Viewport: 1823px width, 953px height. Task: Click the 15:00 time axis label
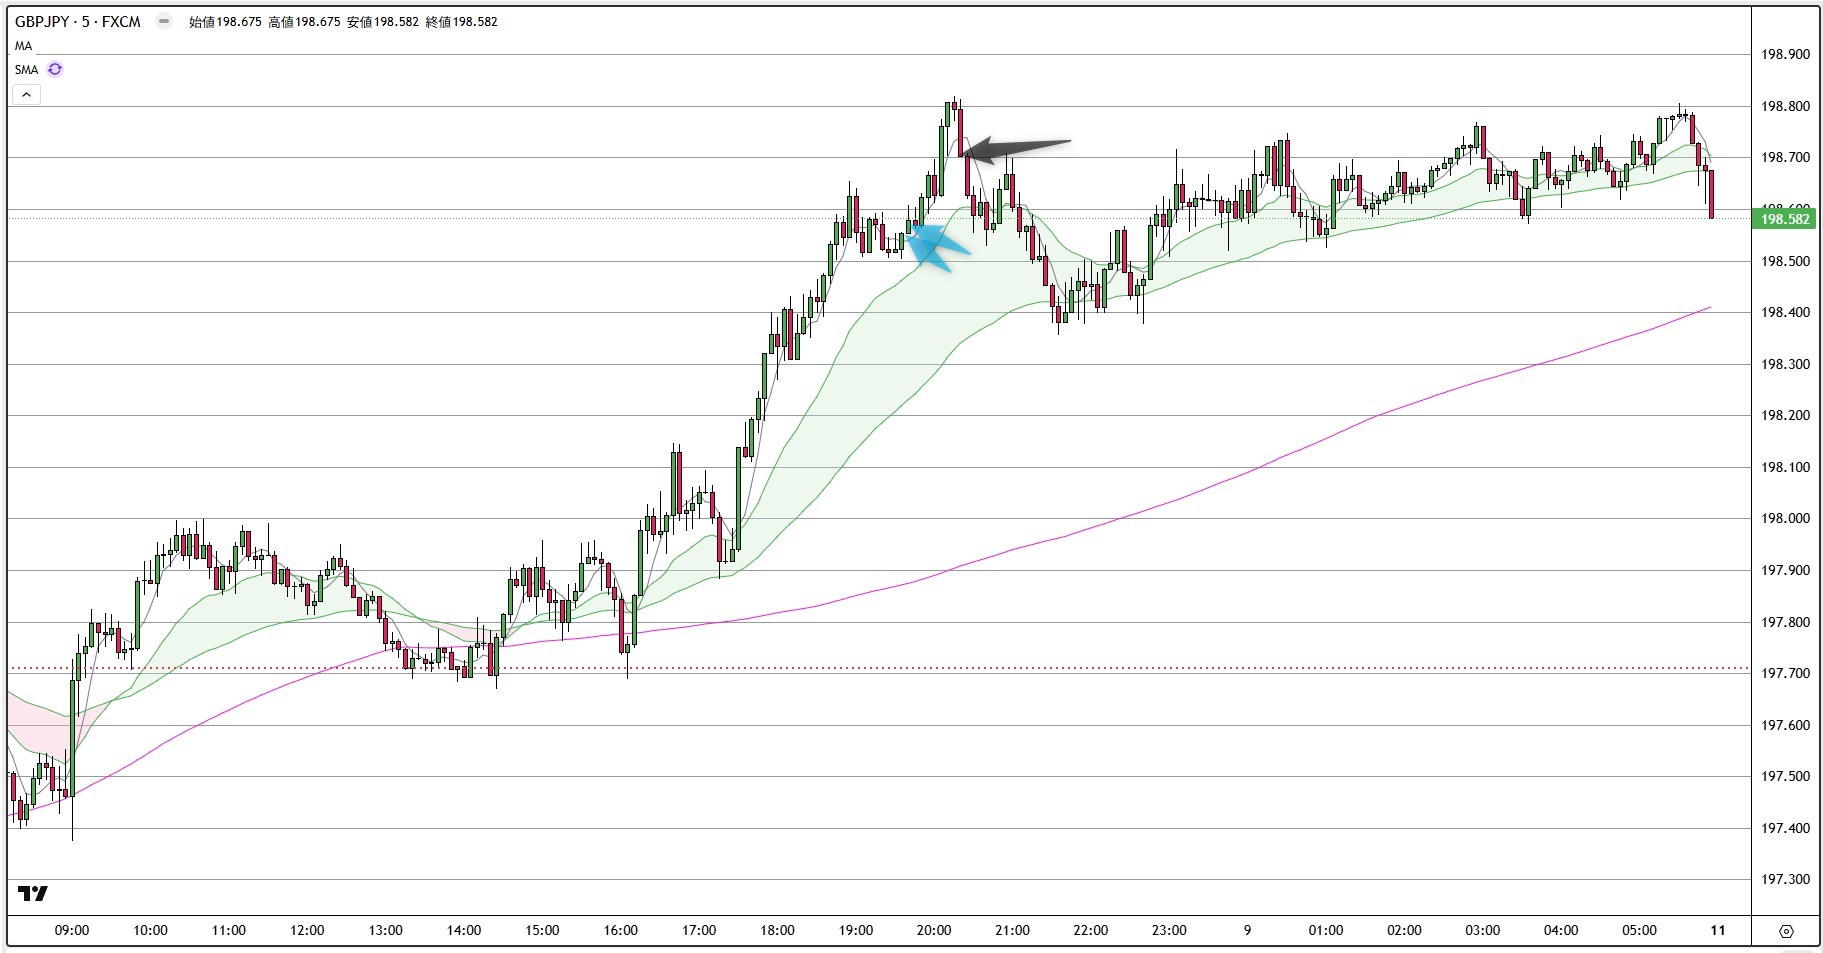[x=542, y=930]
